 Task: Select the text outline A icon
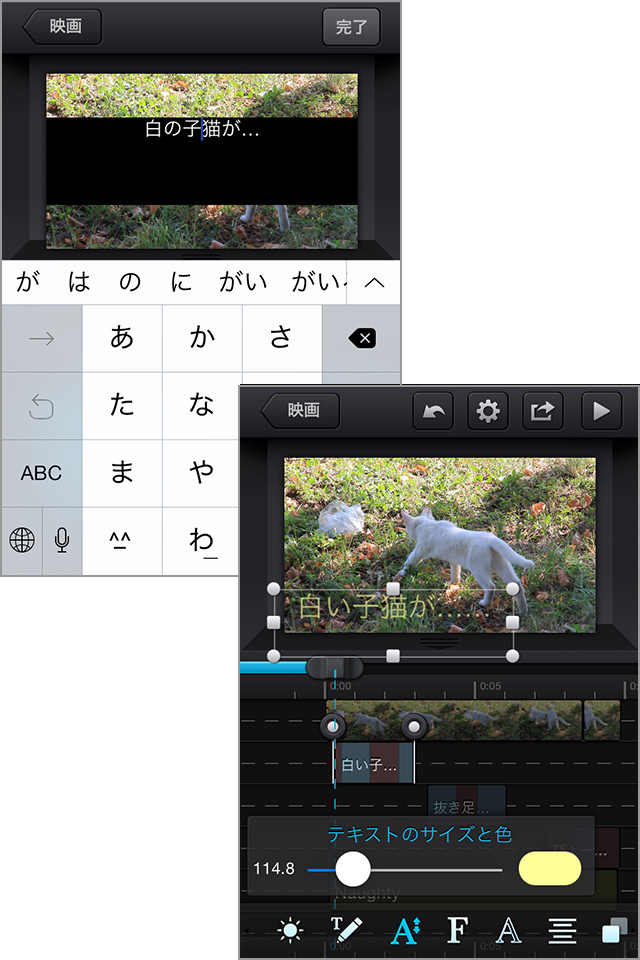(x=510, y=931)
